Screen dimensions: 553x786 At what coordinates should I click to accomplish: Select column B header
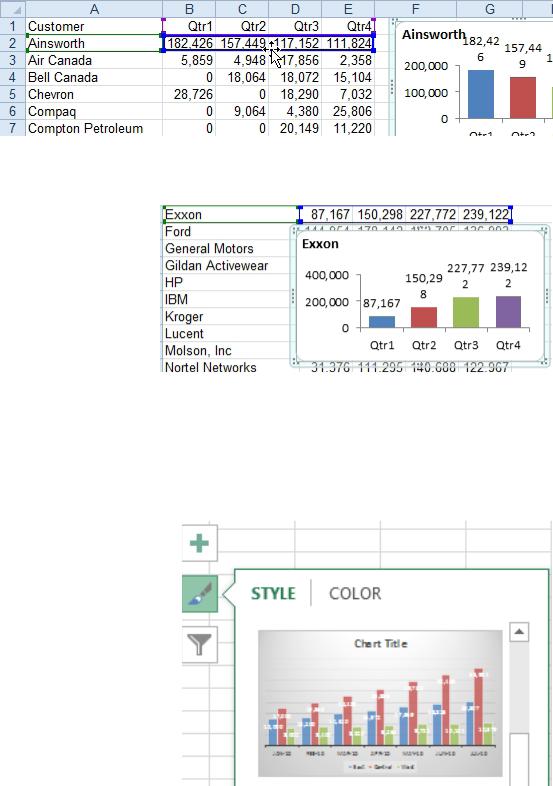pyautogui.click(x=189, y=9)
